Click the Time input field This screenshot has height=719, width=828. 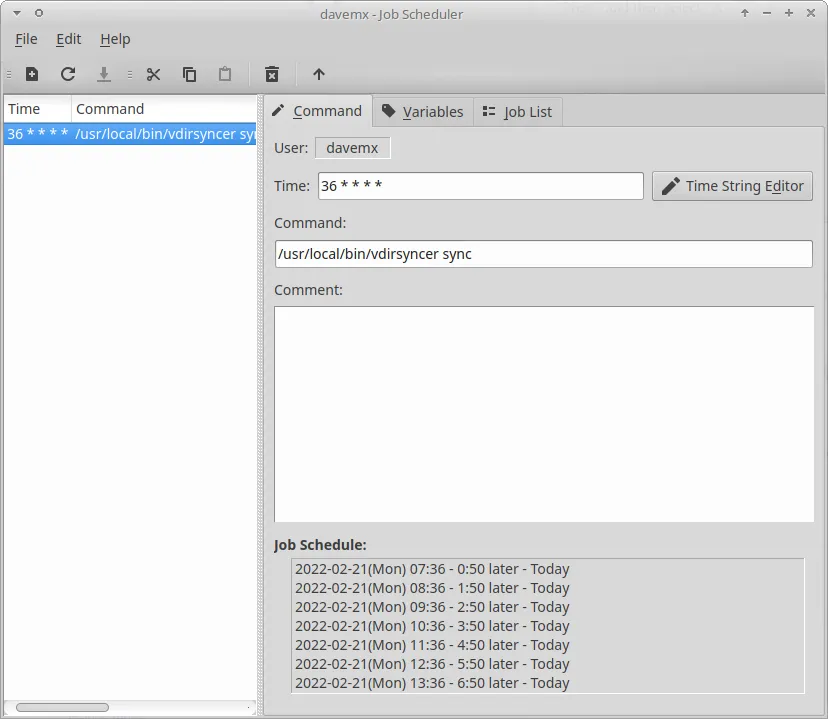point(481,186)
